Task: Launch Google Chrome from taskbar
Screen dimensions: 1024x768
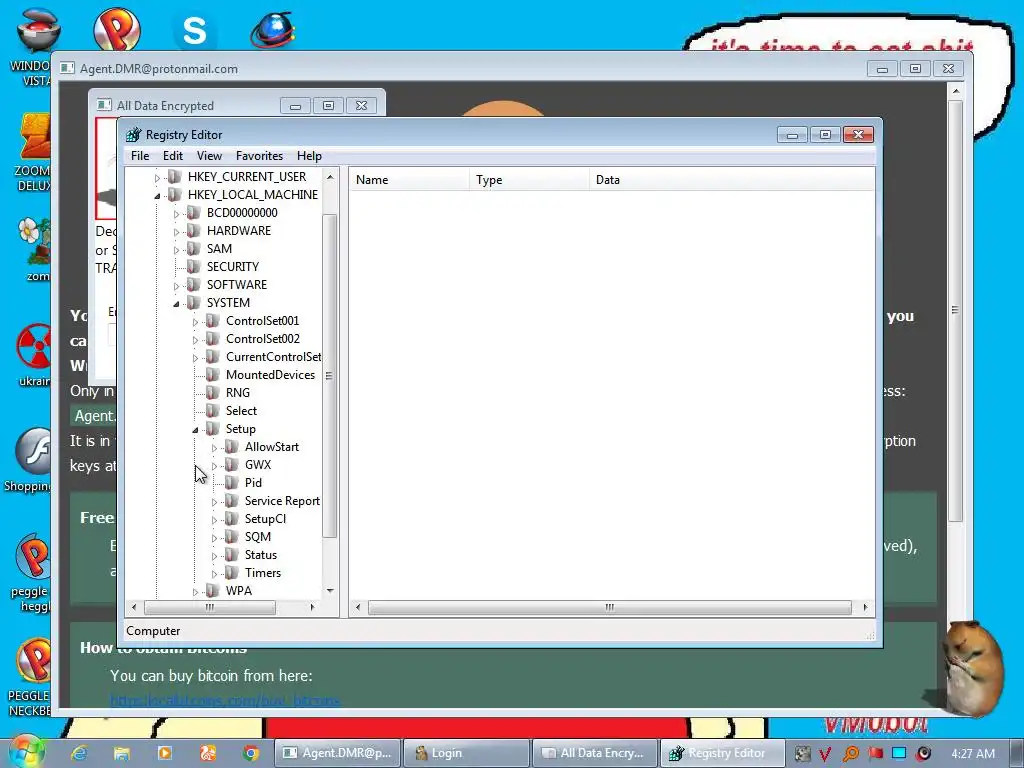Action: tap(251, 753)
